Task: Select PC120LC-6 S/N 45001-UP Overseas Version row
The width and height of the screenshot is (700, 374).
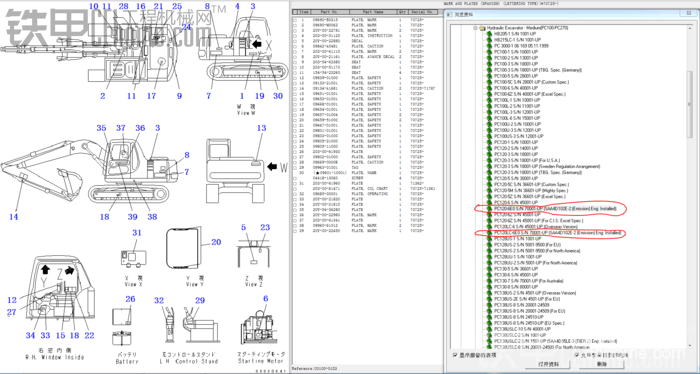Action: [536, 227]
